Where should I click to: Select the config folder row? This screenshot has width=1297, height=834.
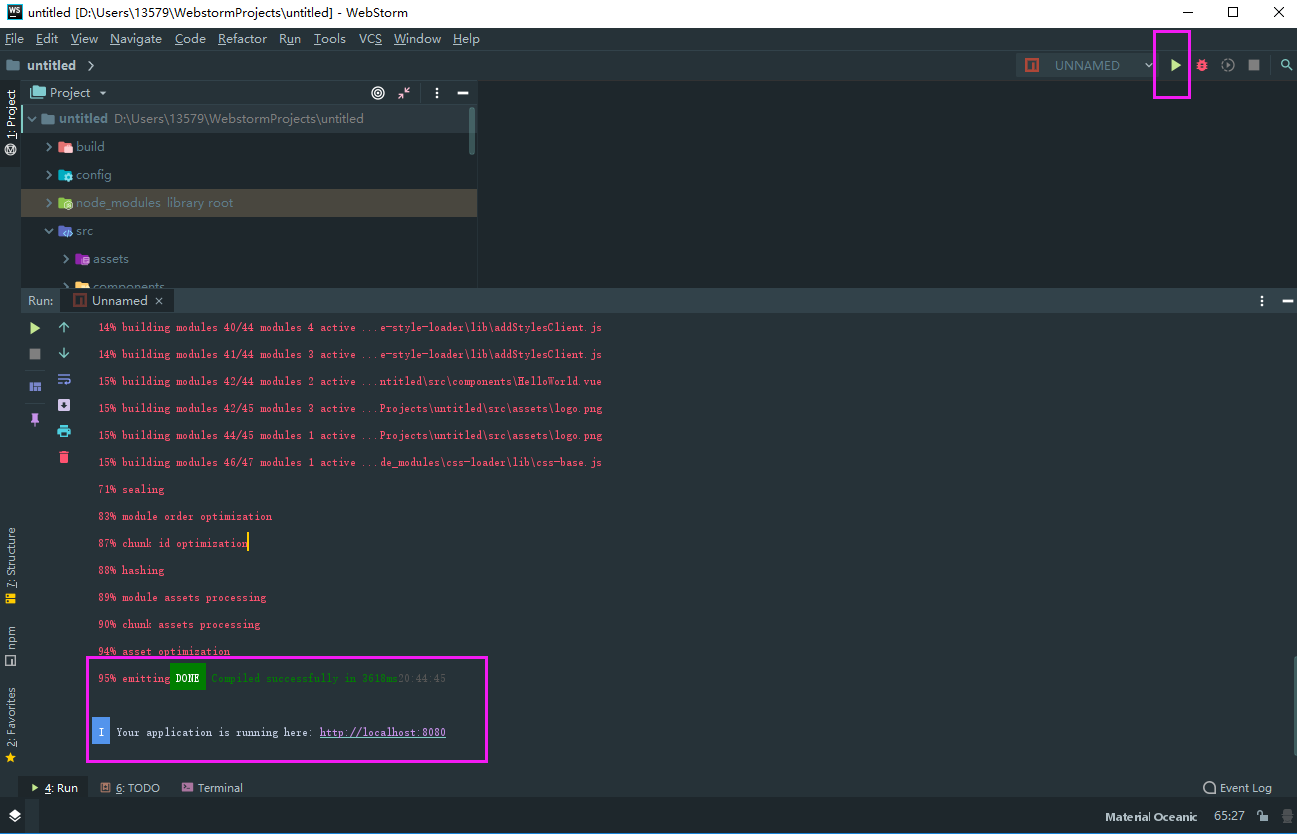tap(249, 175)
